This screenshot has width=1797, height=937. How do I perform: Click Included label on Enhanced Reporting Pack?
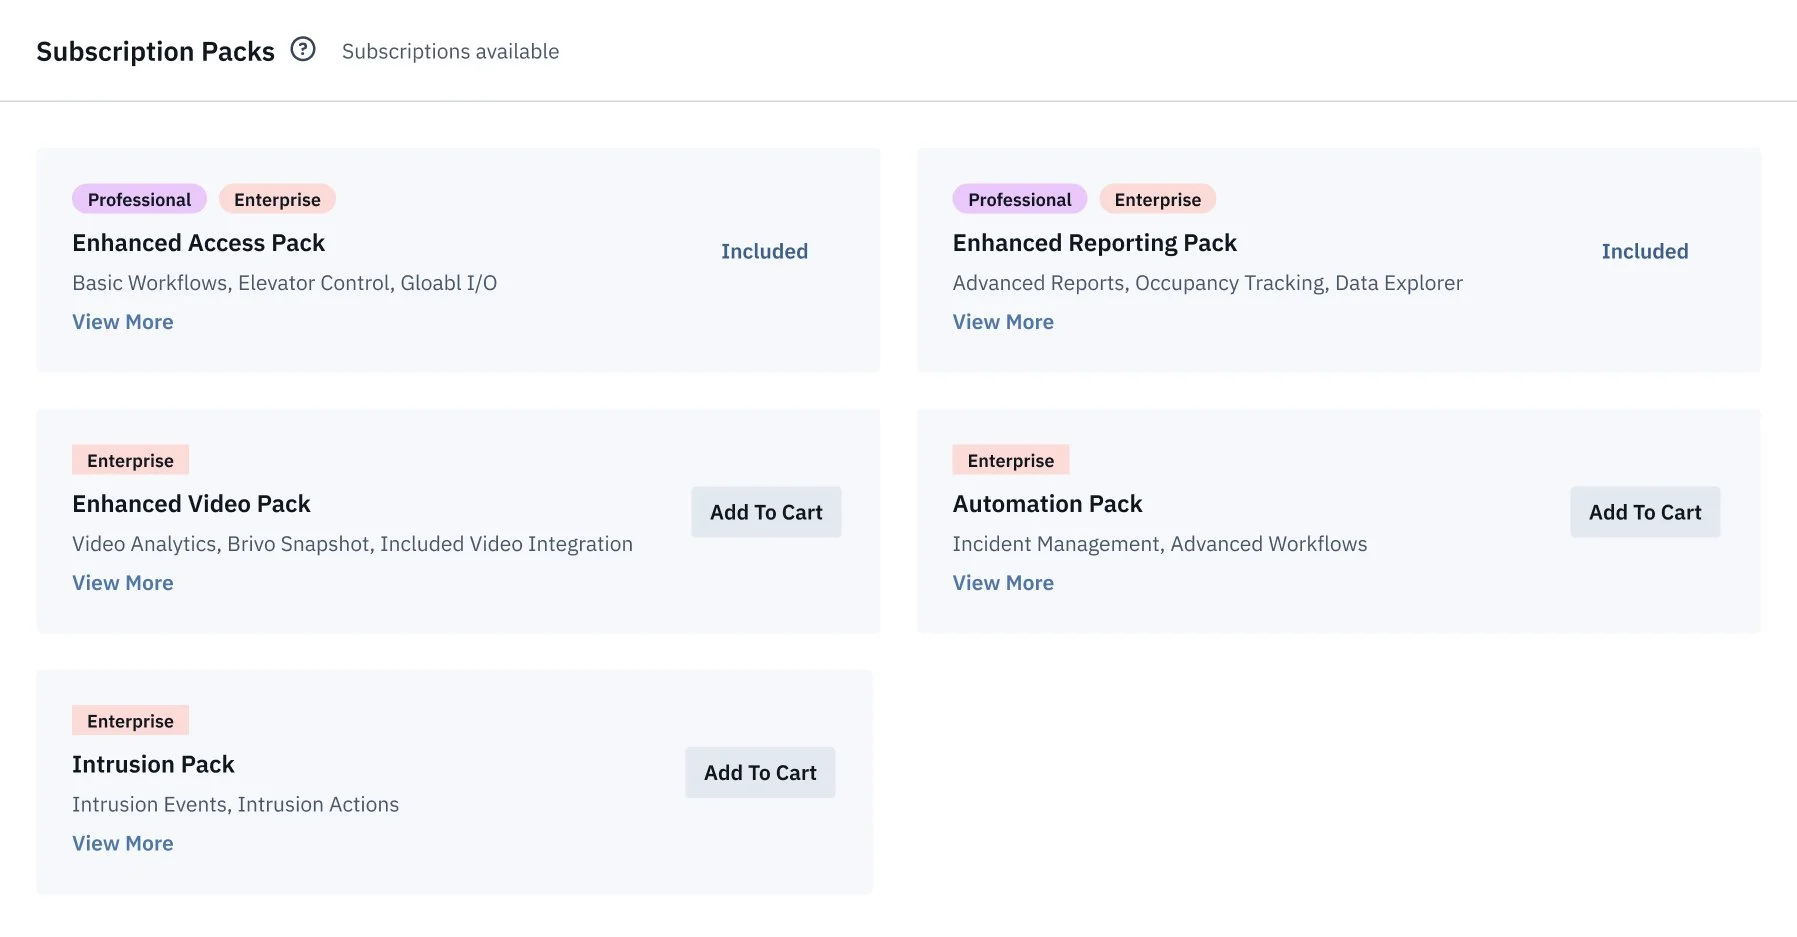point(1644,251)
